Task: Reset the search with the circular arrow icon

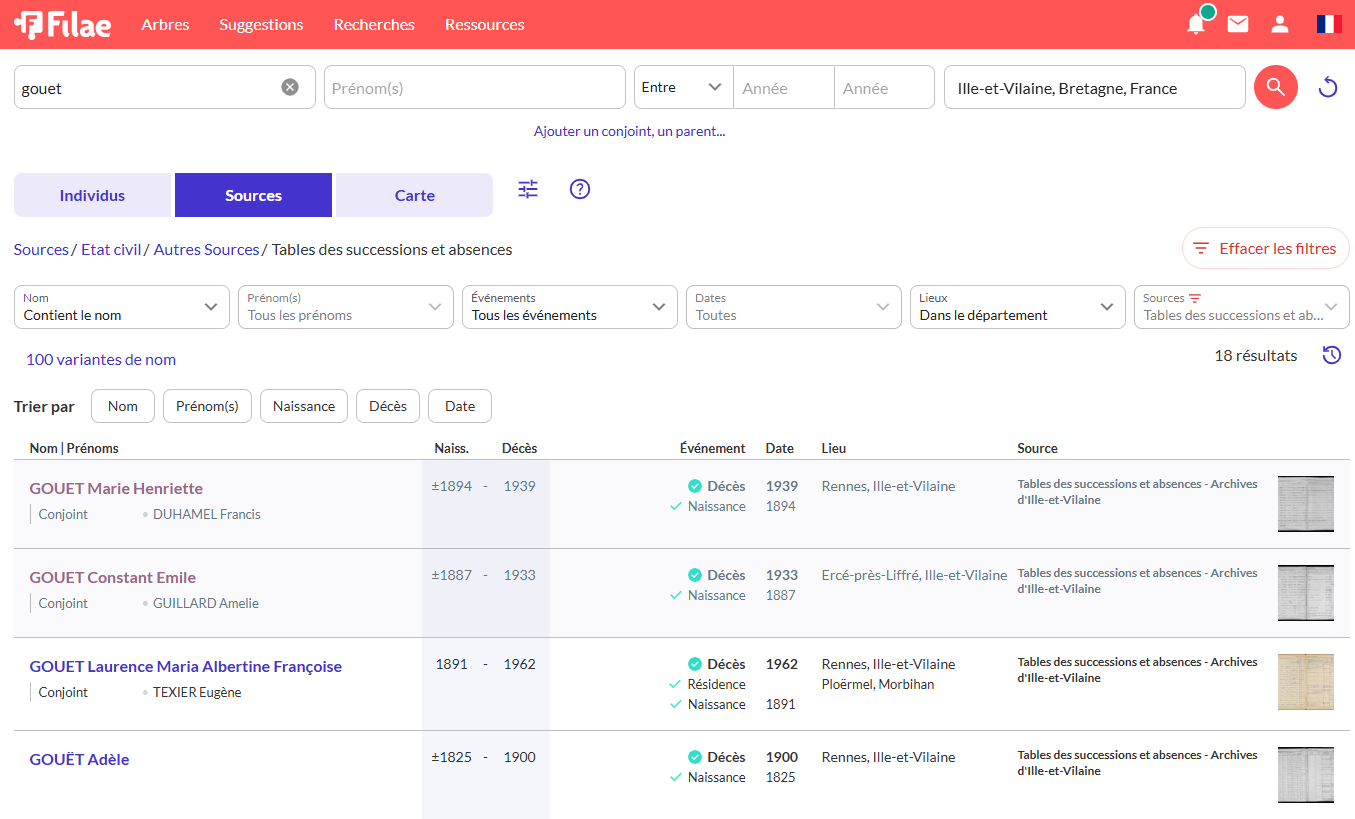Action: (x=1328, y=87)
